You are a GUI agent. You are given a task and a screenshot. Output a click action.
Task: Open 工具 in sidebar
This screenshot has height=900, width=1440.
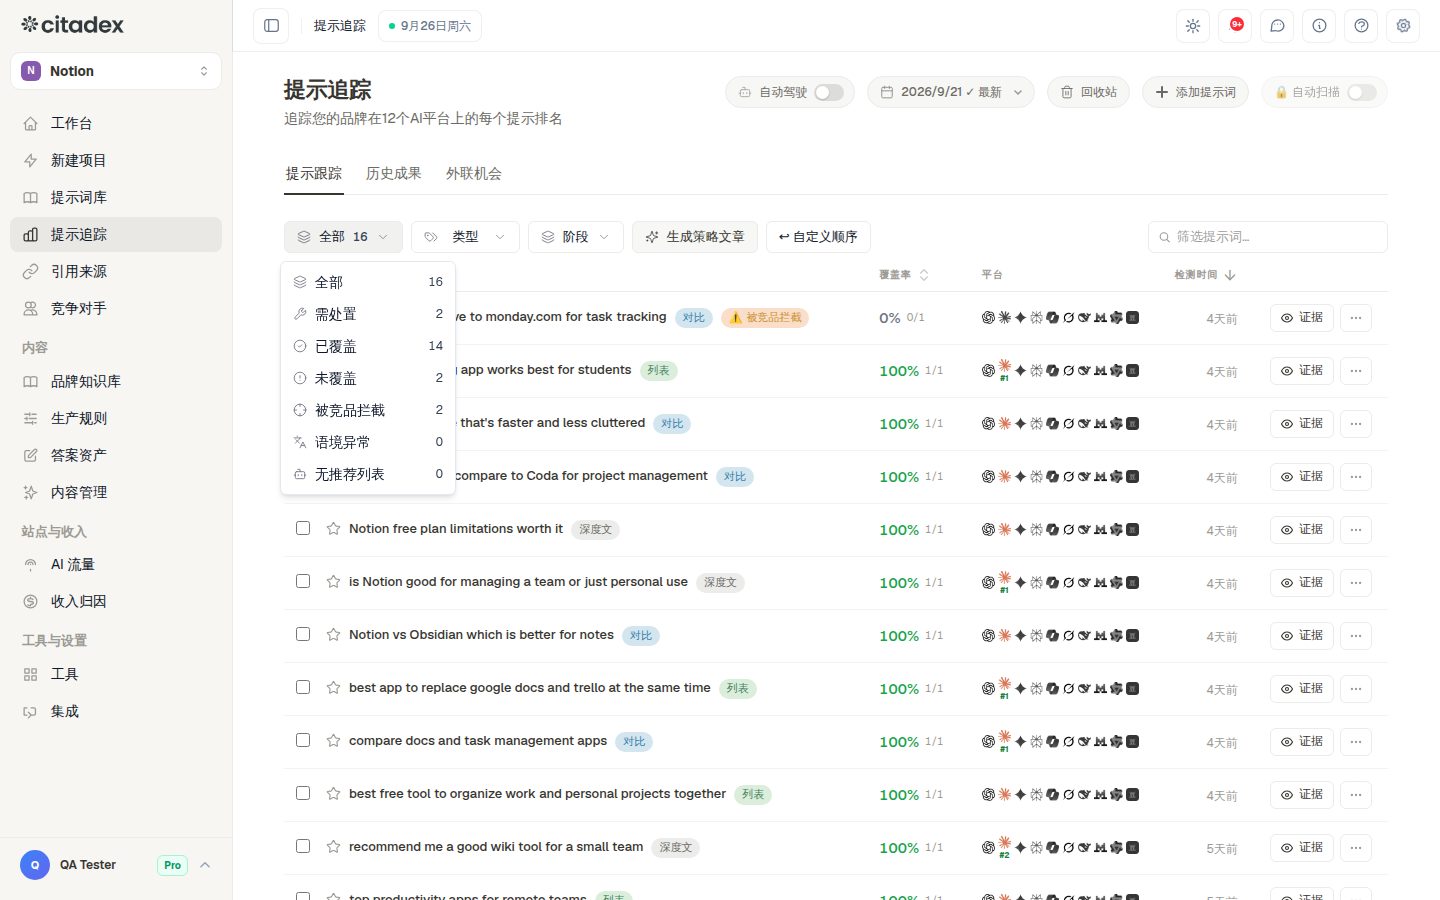coord(116,674)
